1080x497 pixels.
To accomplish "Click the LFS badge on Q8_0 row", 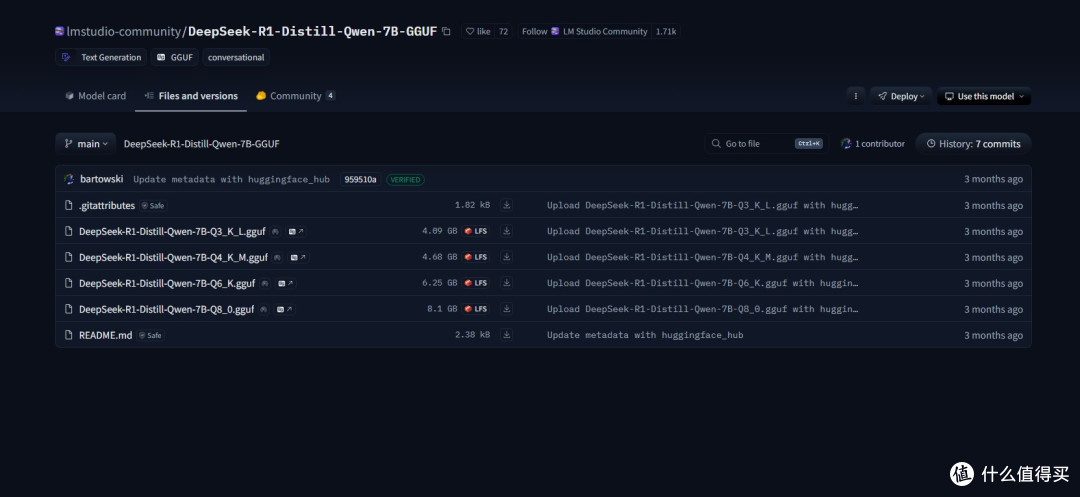I will coord(476,308).
